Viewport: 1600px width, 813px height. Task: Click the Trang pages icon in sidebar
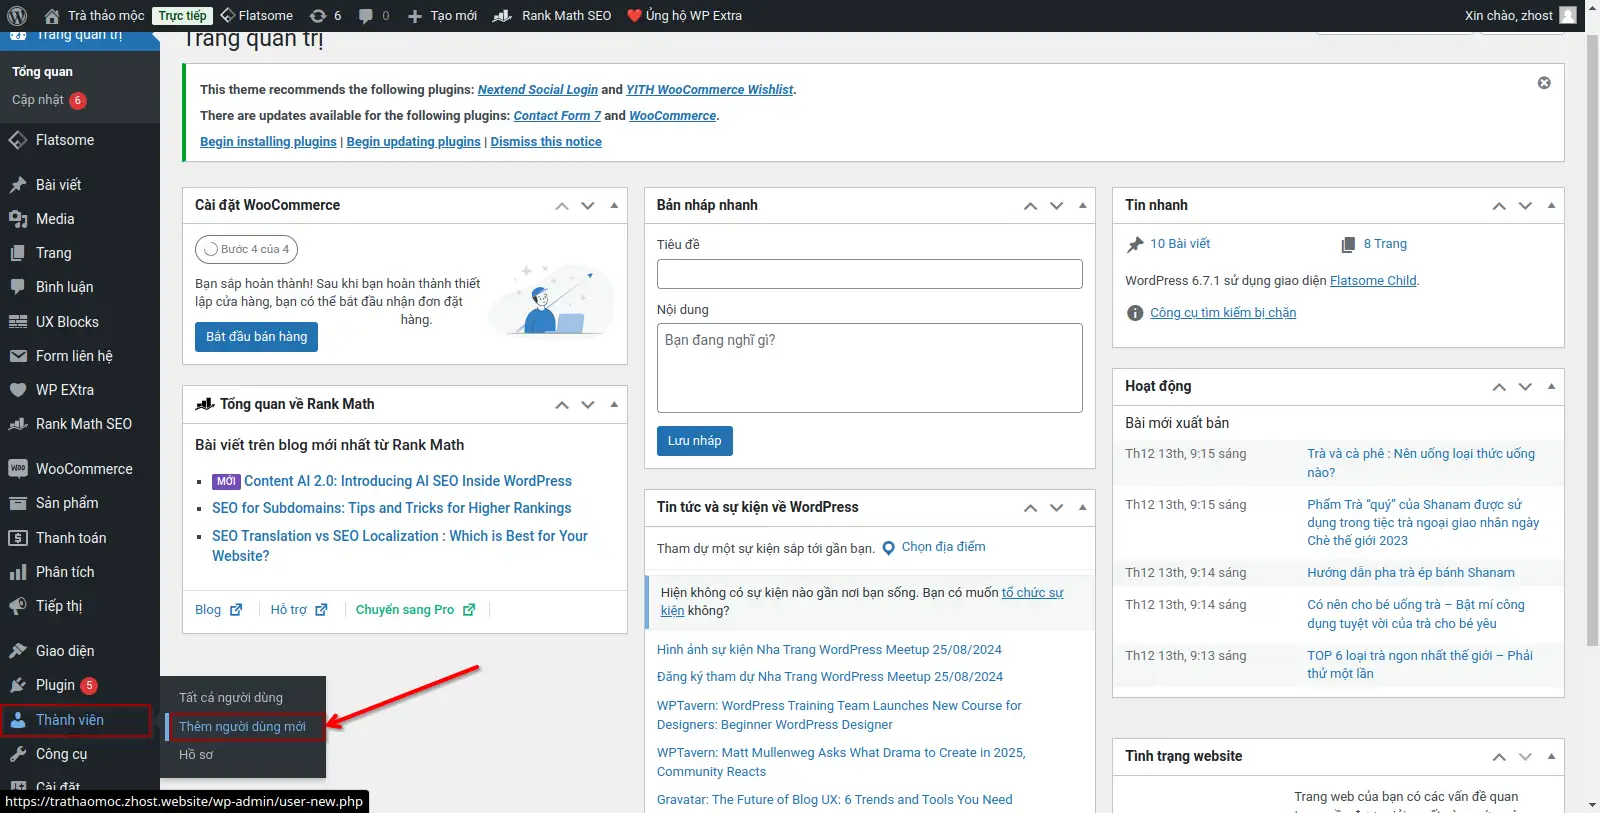18,253
